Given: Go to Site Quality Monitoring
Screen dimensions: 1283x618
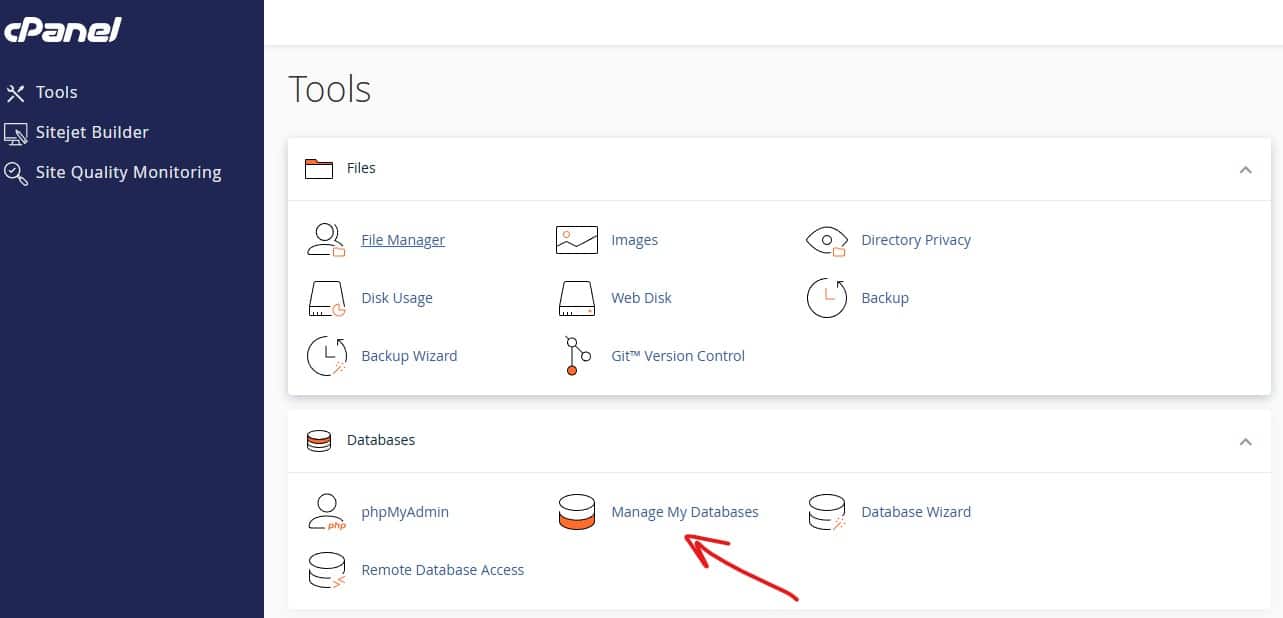Looking at the screenshot, I should coord(128,172).
